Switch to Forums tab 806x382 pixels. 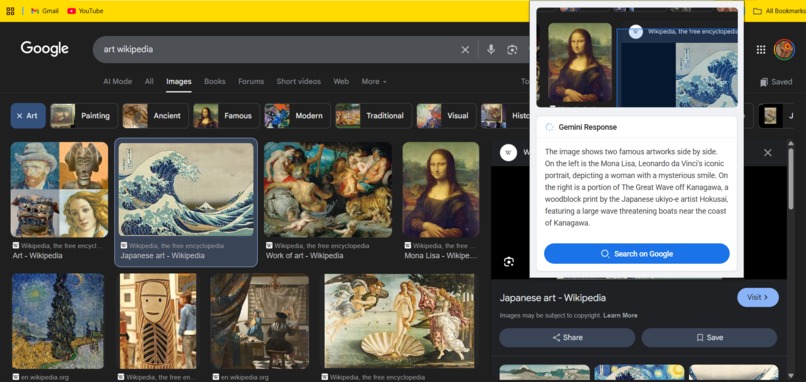point(251,81)
